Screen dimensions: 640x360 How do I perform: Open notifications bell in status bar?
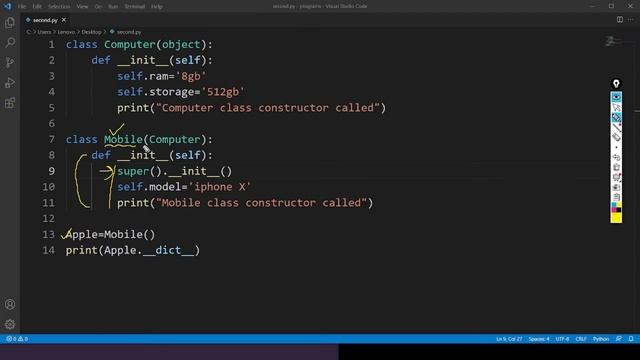(631, 339)
